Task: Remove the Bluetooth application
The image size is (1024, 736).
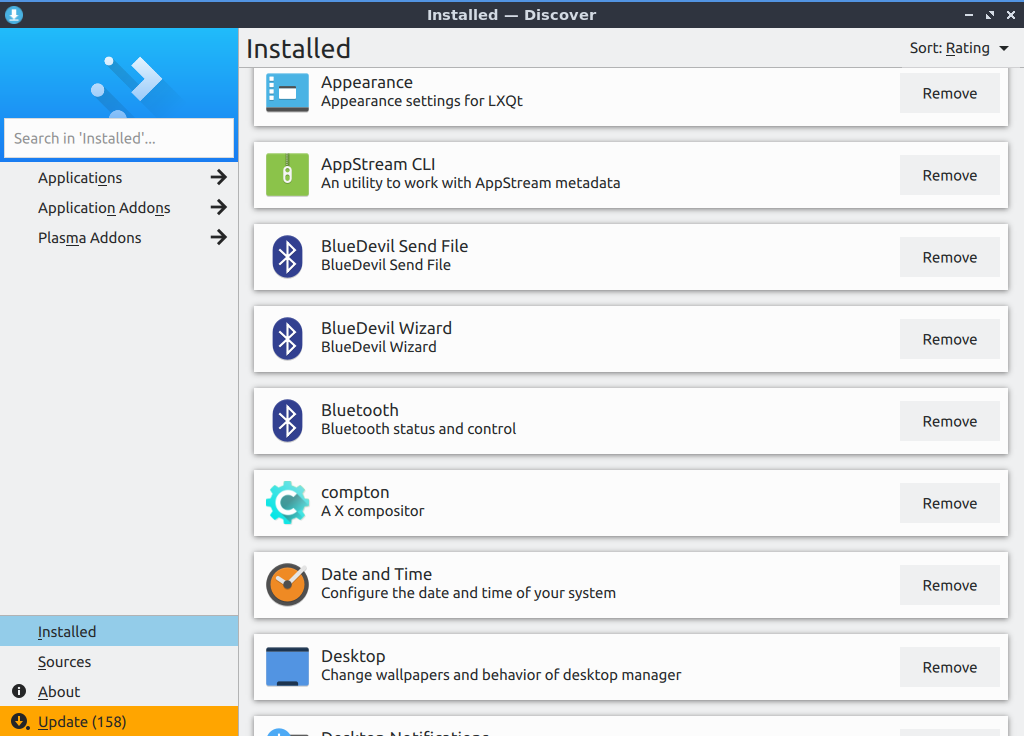Action: (x=949, y=421)
